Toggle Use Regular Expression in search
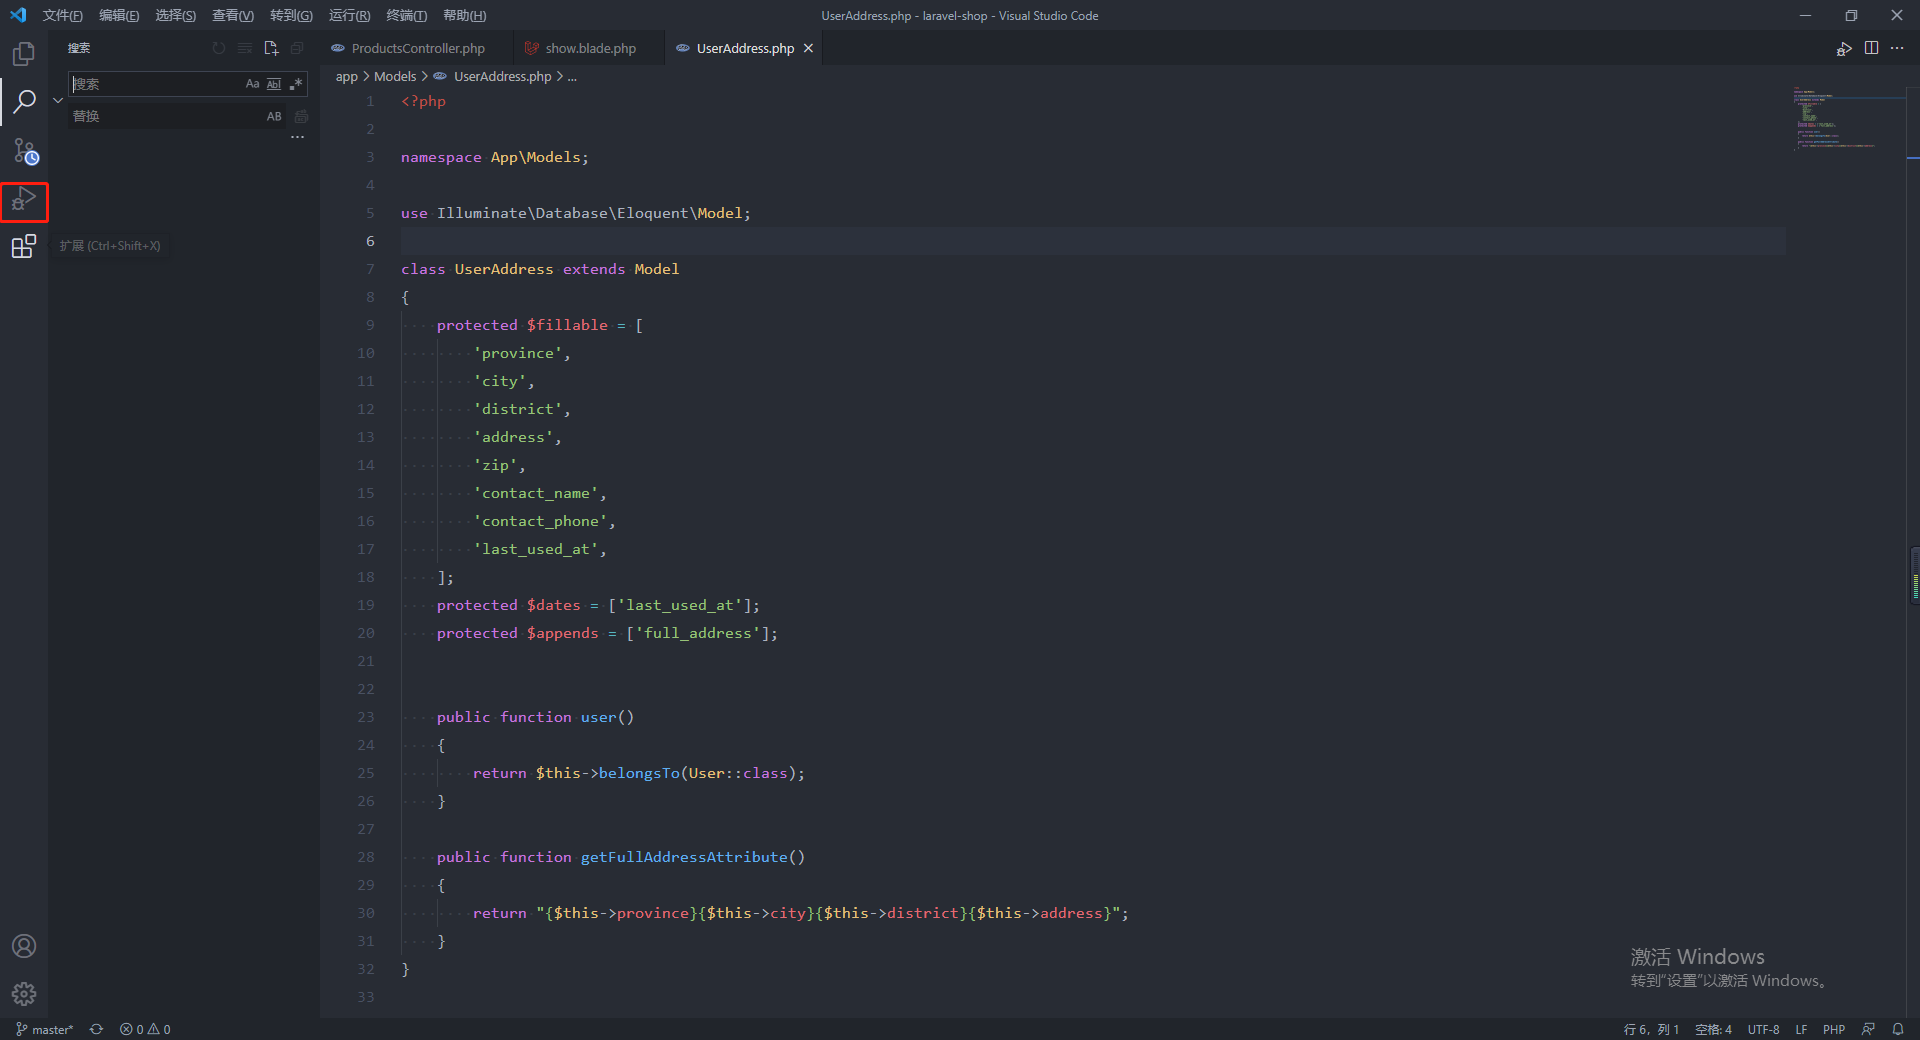This screenshot has width=1920, height=1040. click(295, 84)
